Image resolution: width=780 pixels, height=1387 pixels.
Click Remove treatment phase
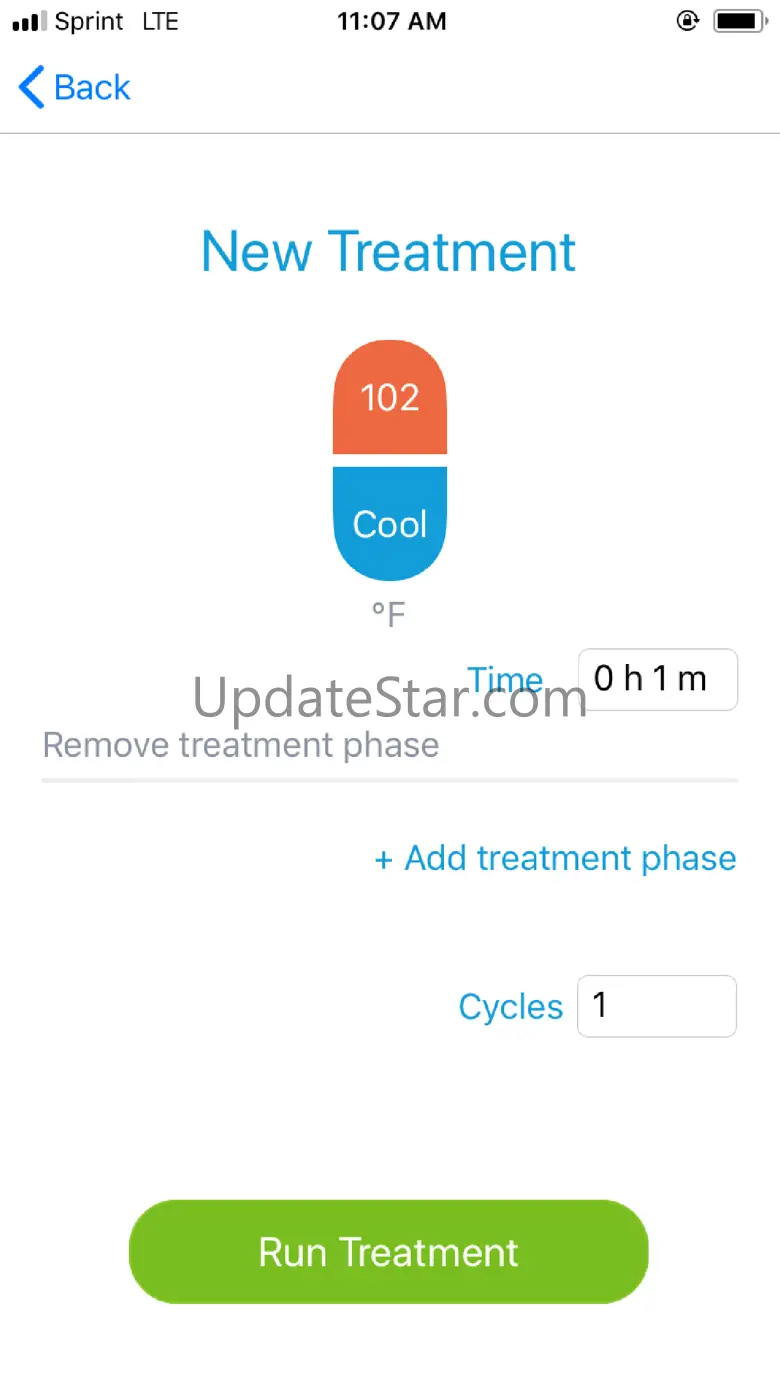click(x=241, y=745)
